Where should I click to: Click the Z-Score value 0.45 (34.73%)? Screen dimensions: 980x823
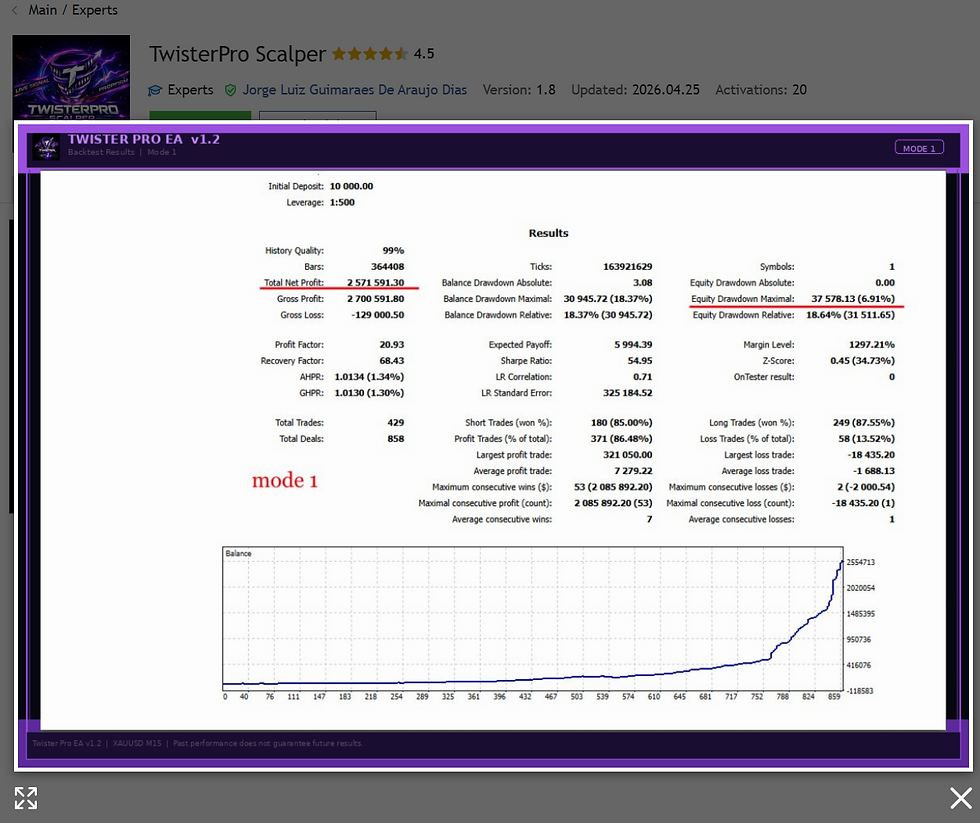click(x=862, y=361)
